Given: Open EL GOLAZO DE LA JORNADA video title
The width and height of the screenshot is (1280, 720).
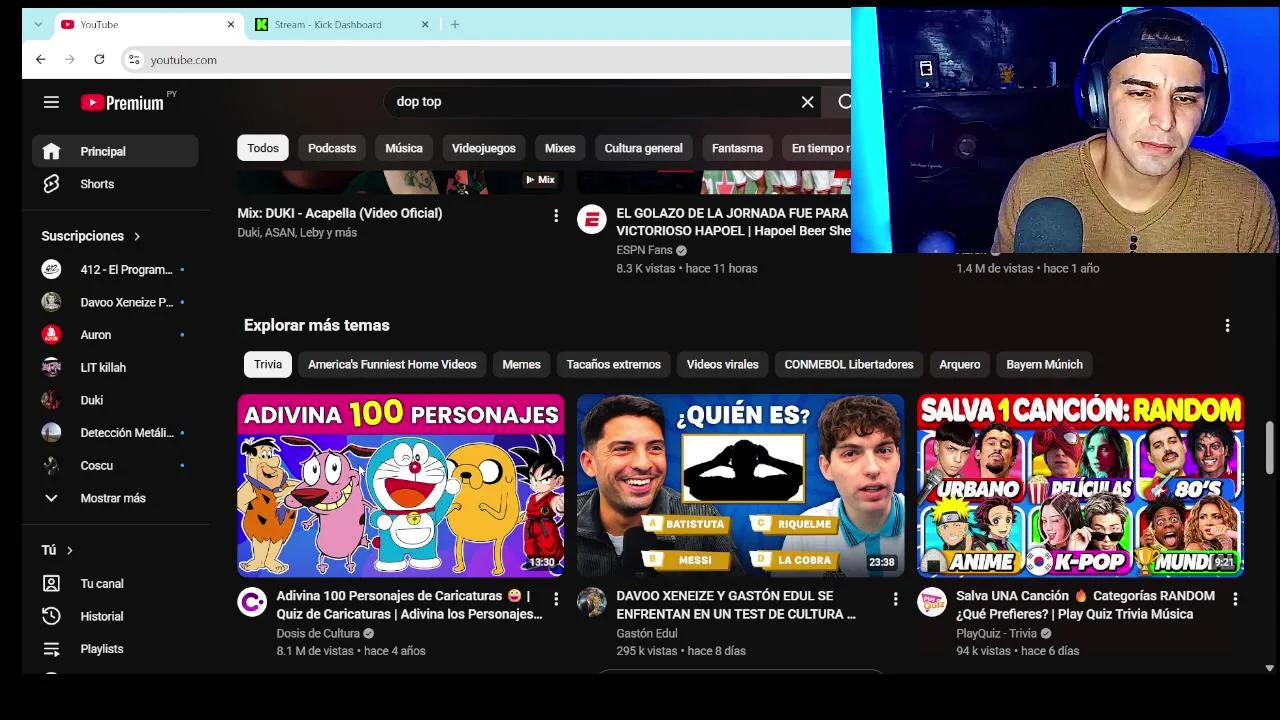Looking at the screenshot, I should pyautogui.click(x=733, y=221).
